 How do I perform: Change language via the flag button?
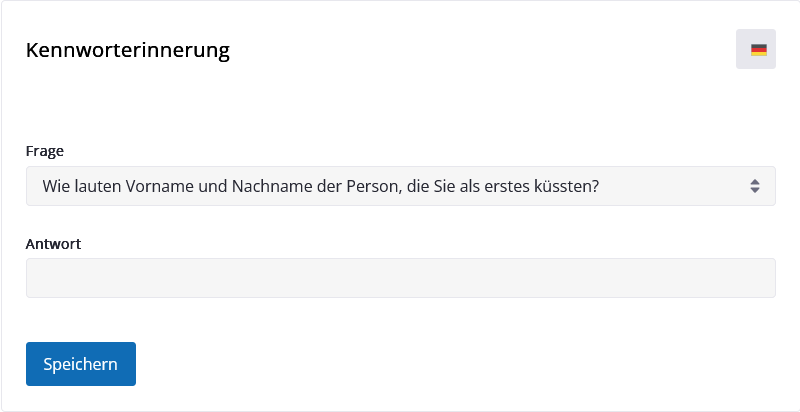pos(756,49)
